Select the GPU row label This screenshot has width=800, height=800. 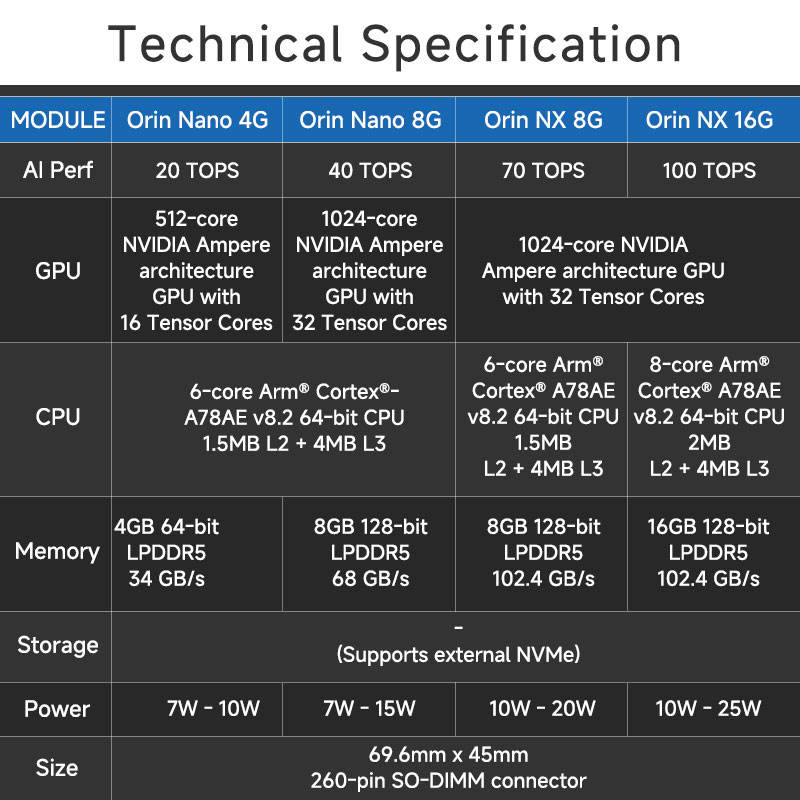click(x=57, y=270)
